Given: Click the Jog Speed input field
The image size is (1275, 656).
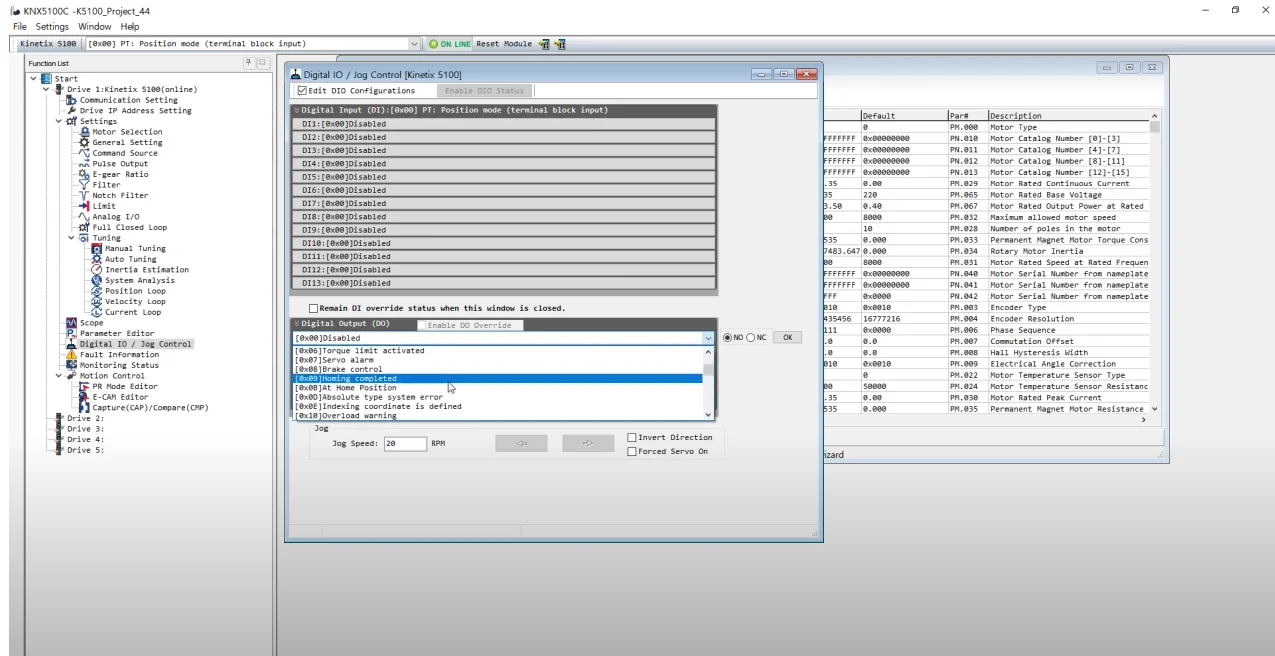Looking at the screenshot, I should click(x=405, y=443).
